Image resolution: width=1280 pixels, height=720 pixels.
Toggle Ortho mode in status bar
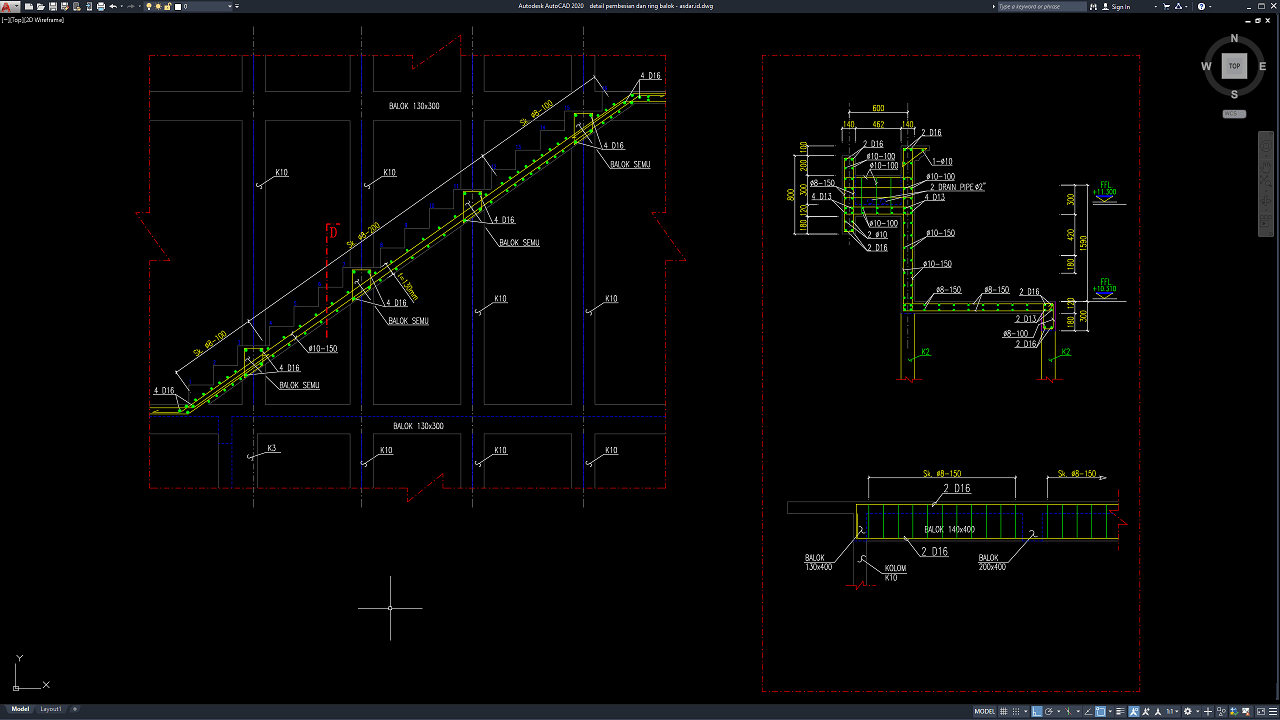[x=1037, y=712]
